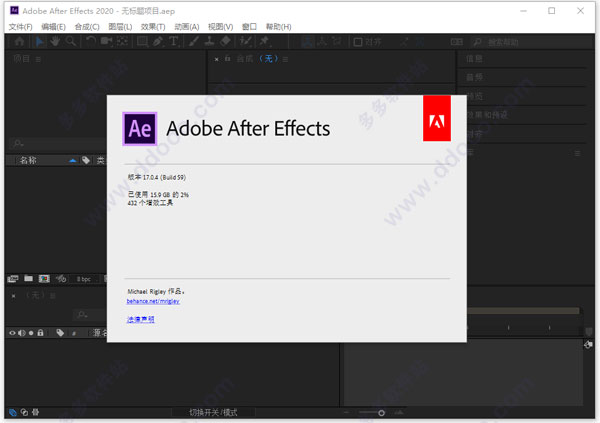Click 切换开关/模式 toggle switches button
600x423 pixels.
click(214, 413)
